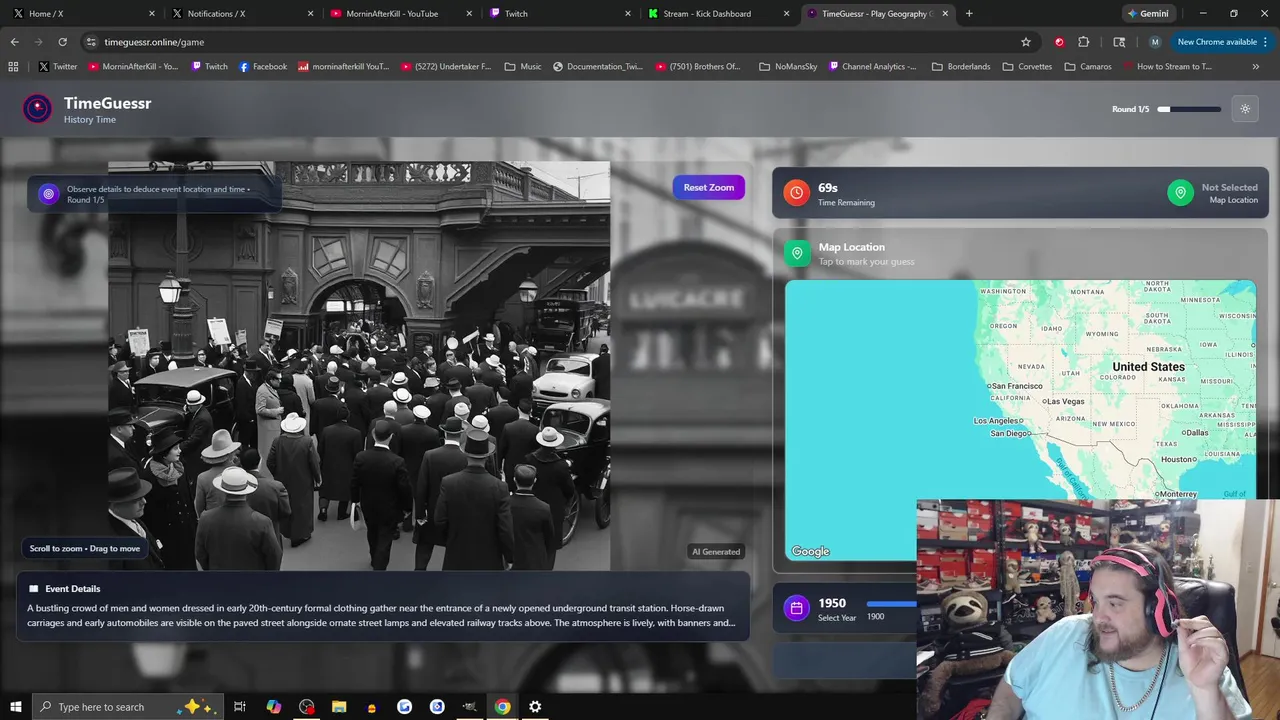
Task: Click Los Angeles on the map
Action: [996, 421]
